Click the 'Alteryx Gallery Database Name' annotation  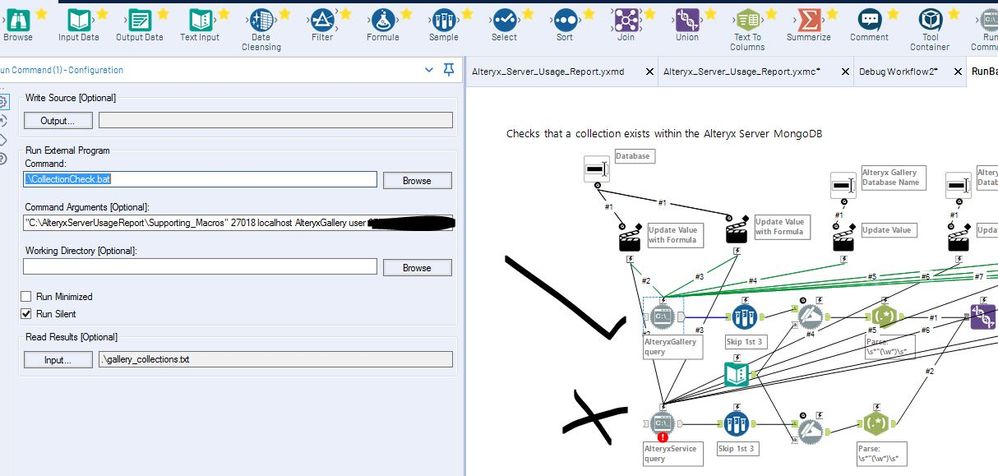[x=892, y=177]
